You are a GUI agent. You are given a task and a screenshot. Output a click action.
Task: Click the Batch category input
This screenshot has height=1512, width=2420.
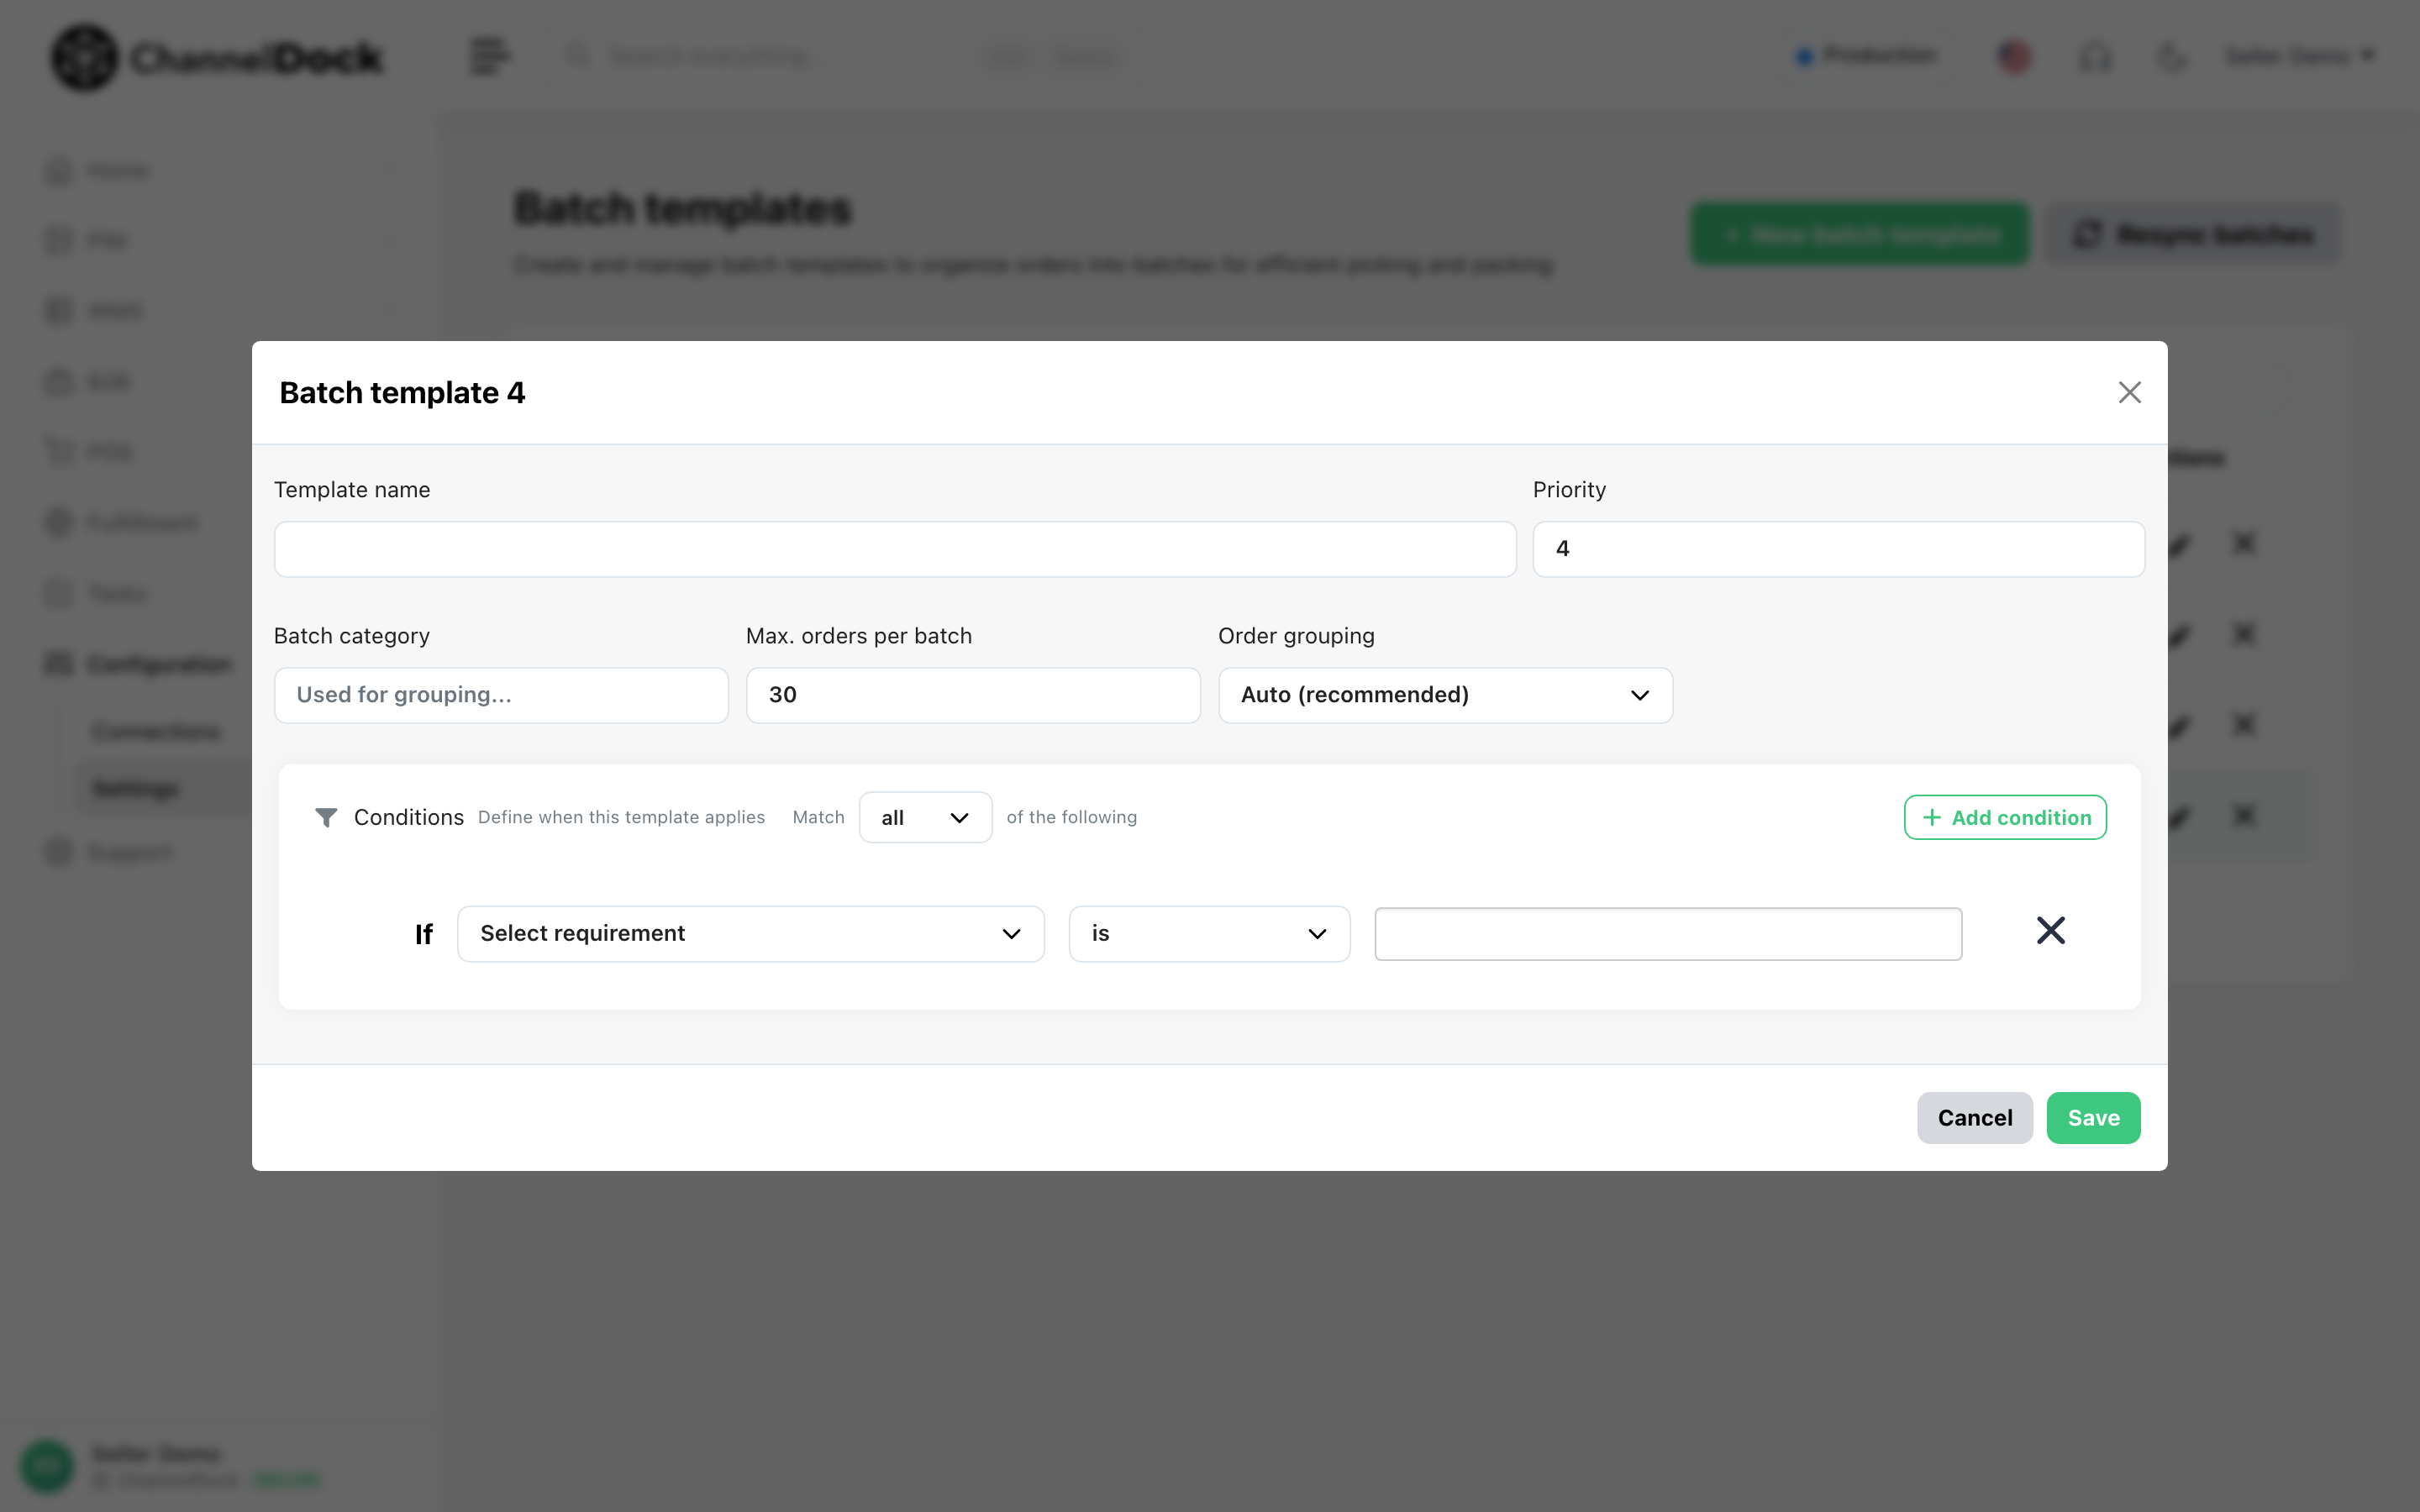(x=501, y=695)
